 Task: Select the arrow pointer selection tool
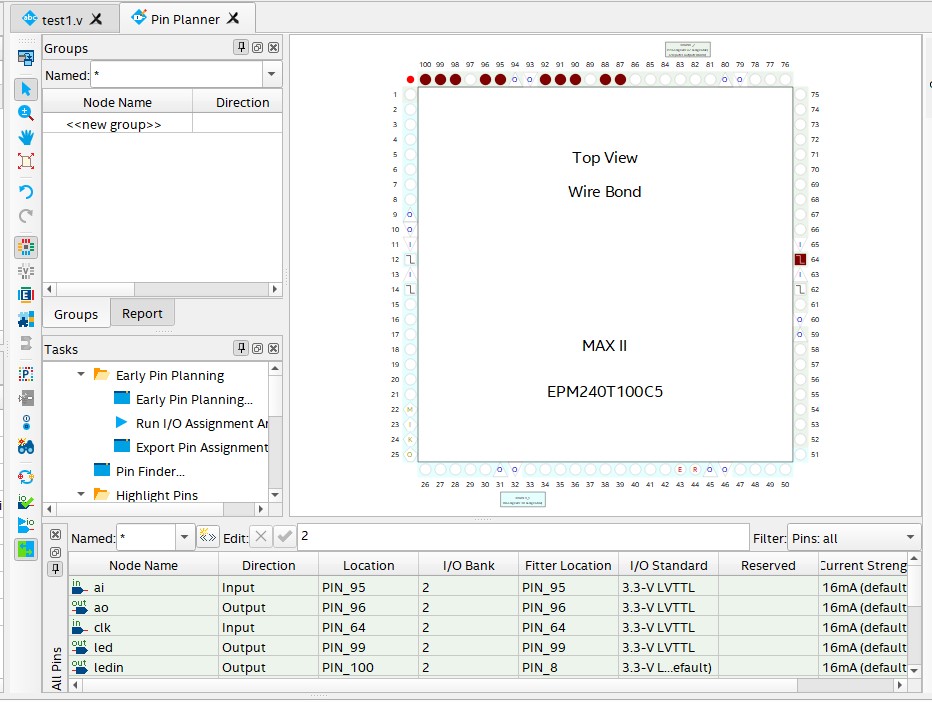(x=26, y=88)
